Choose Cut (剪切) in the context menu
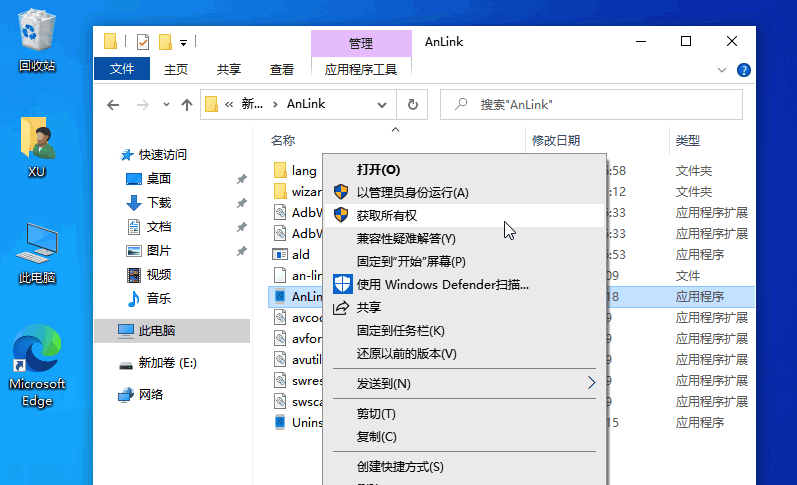 tap(465, 413)
